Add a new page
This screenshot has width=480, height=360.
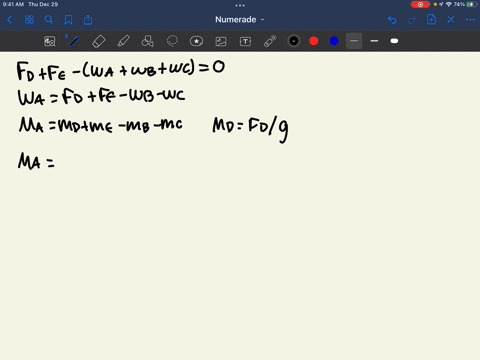click(x=431, y=20)
